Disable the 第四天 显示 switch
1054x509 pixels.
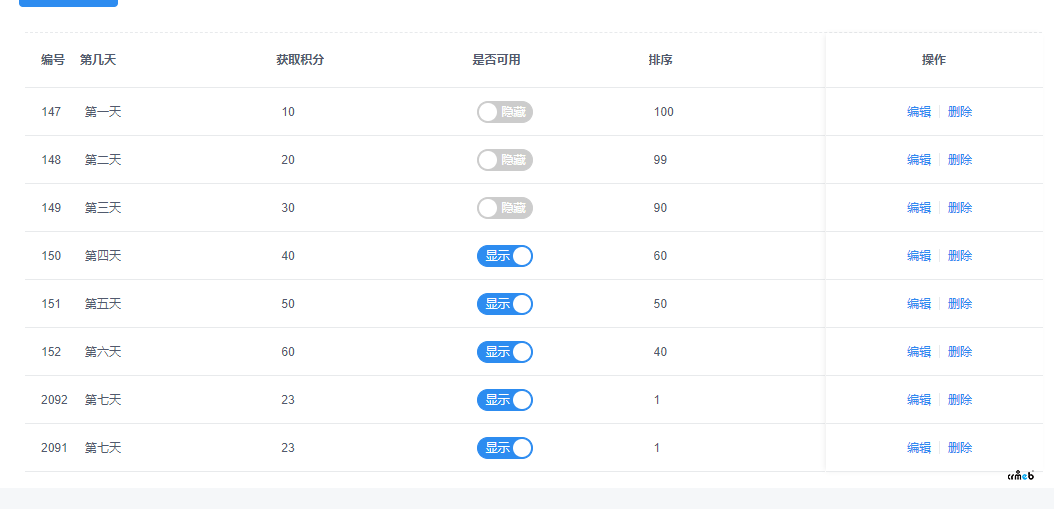(x=504, y=256)
